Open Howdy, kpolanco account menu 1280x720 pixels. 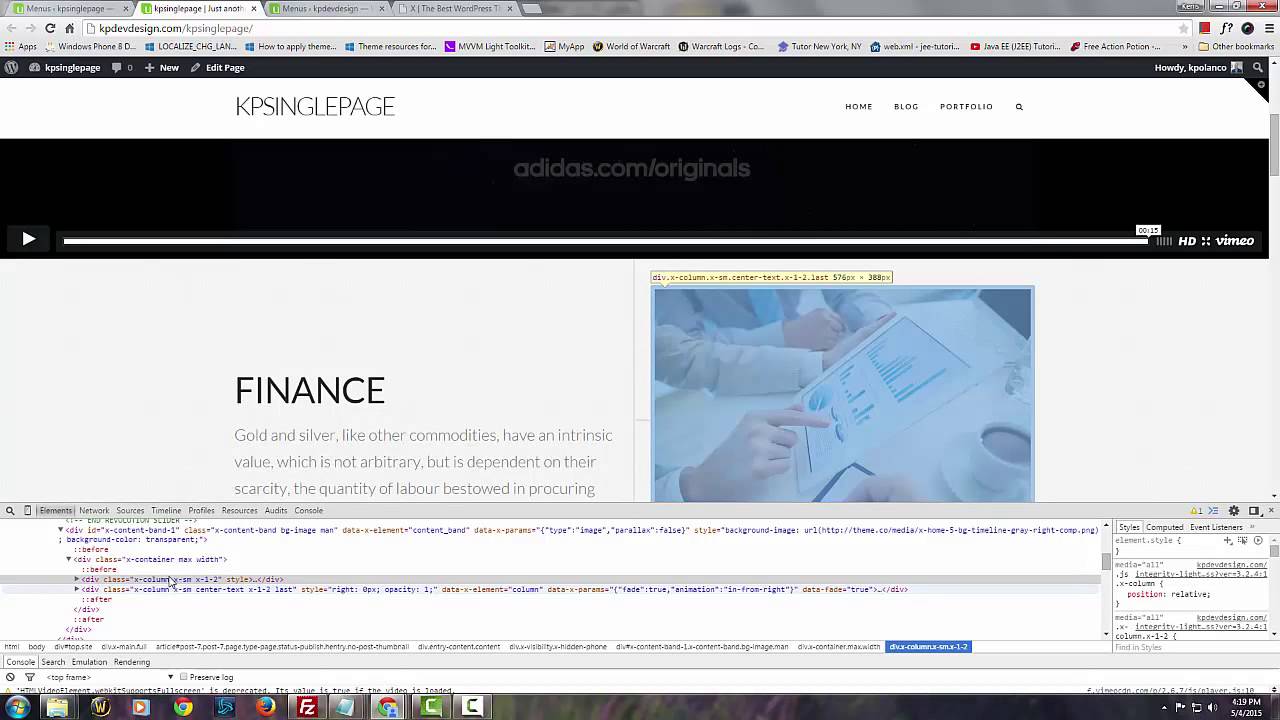coord(1198,67)
